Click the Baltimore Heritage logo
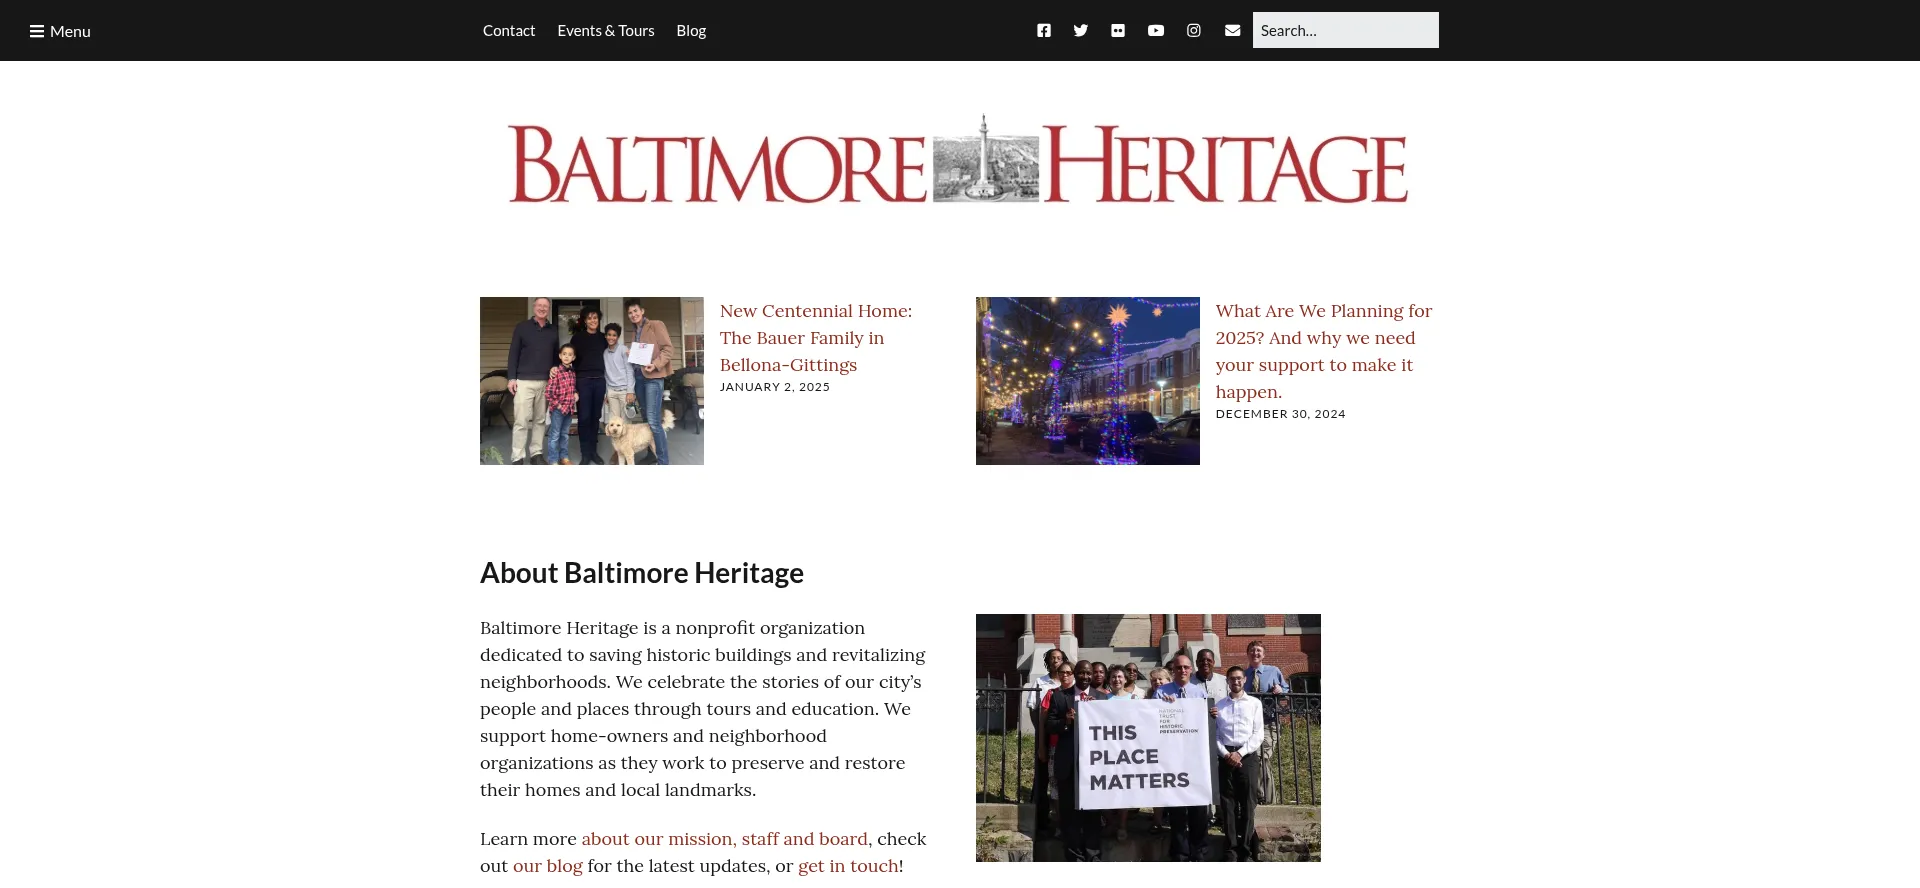Viewport: 1920px width, 888px height. click(959, 160)
